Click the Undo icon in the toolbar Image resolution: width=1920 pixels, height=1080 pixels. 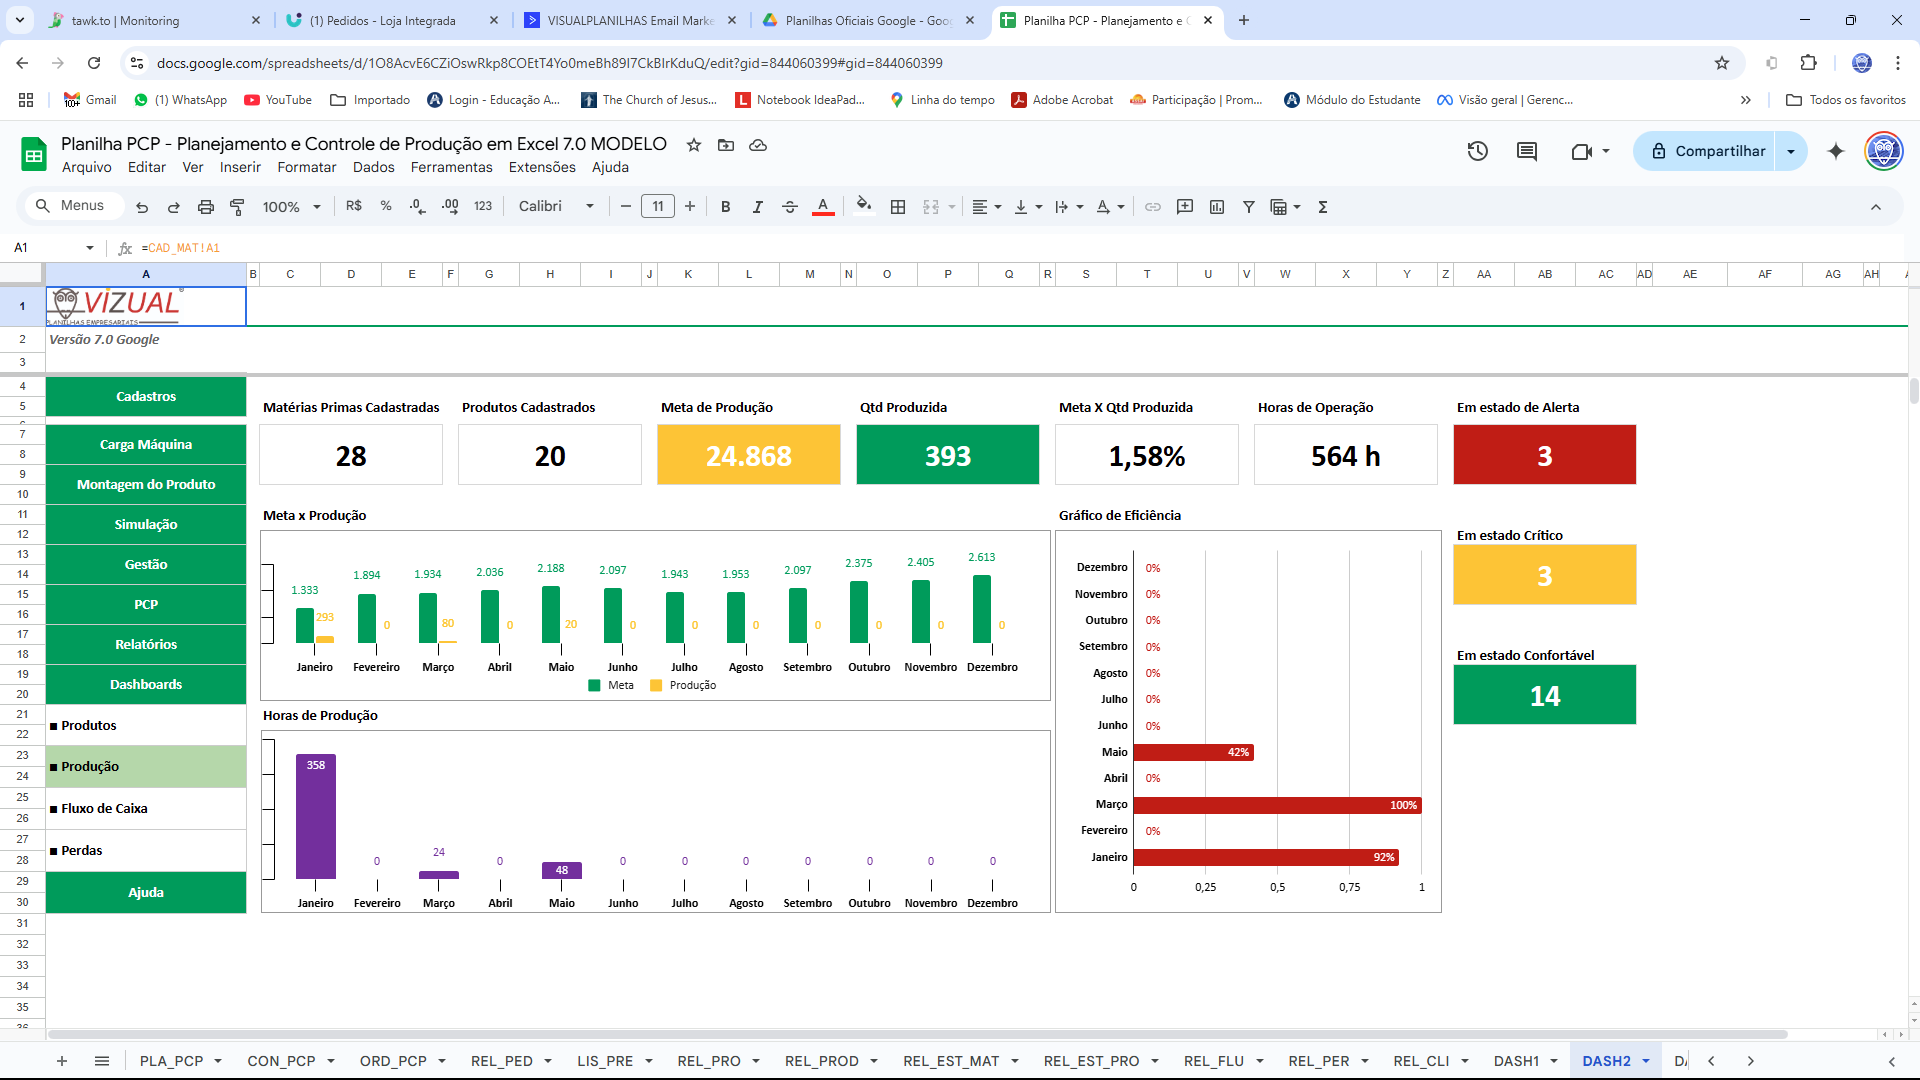[x=142, y=207]
